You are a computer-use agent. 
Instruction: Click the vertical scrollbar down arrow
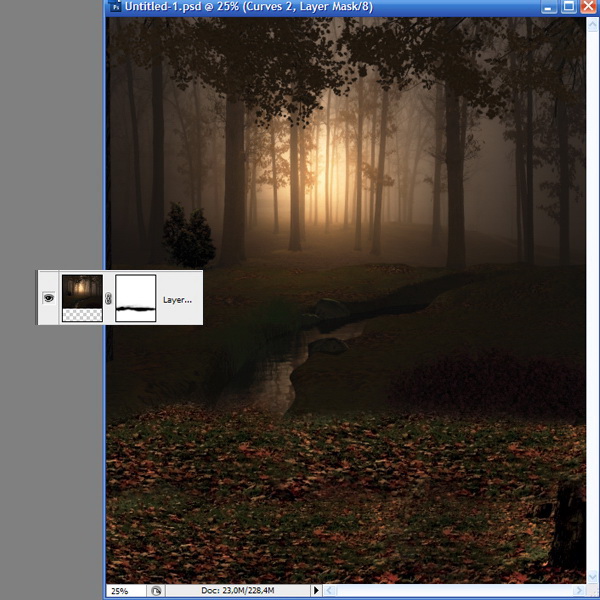click(x=593, y=576)
